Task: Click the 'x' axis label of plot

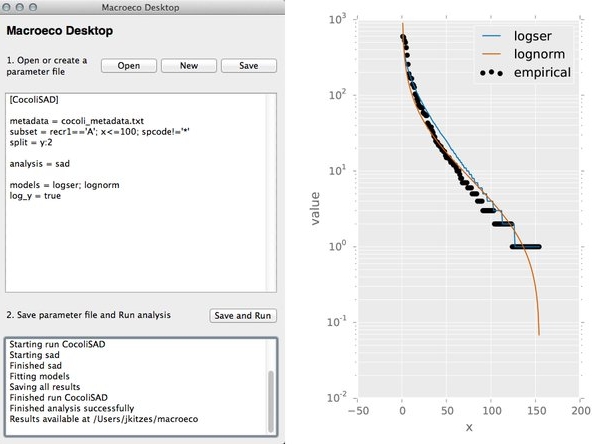Action: point(469,427)
